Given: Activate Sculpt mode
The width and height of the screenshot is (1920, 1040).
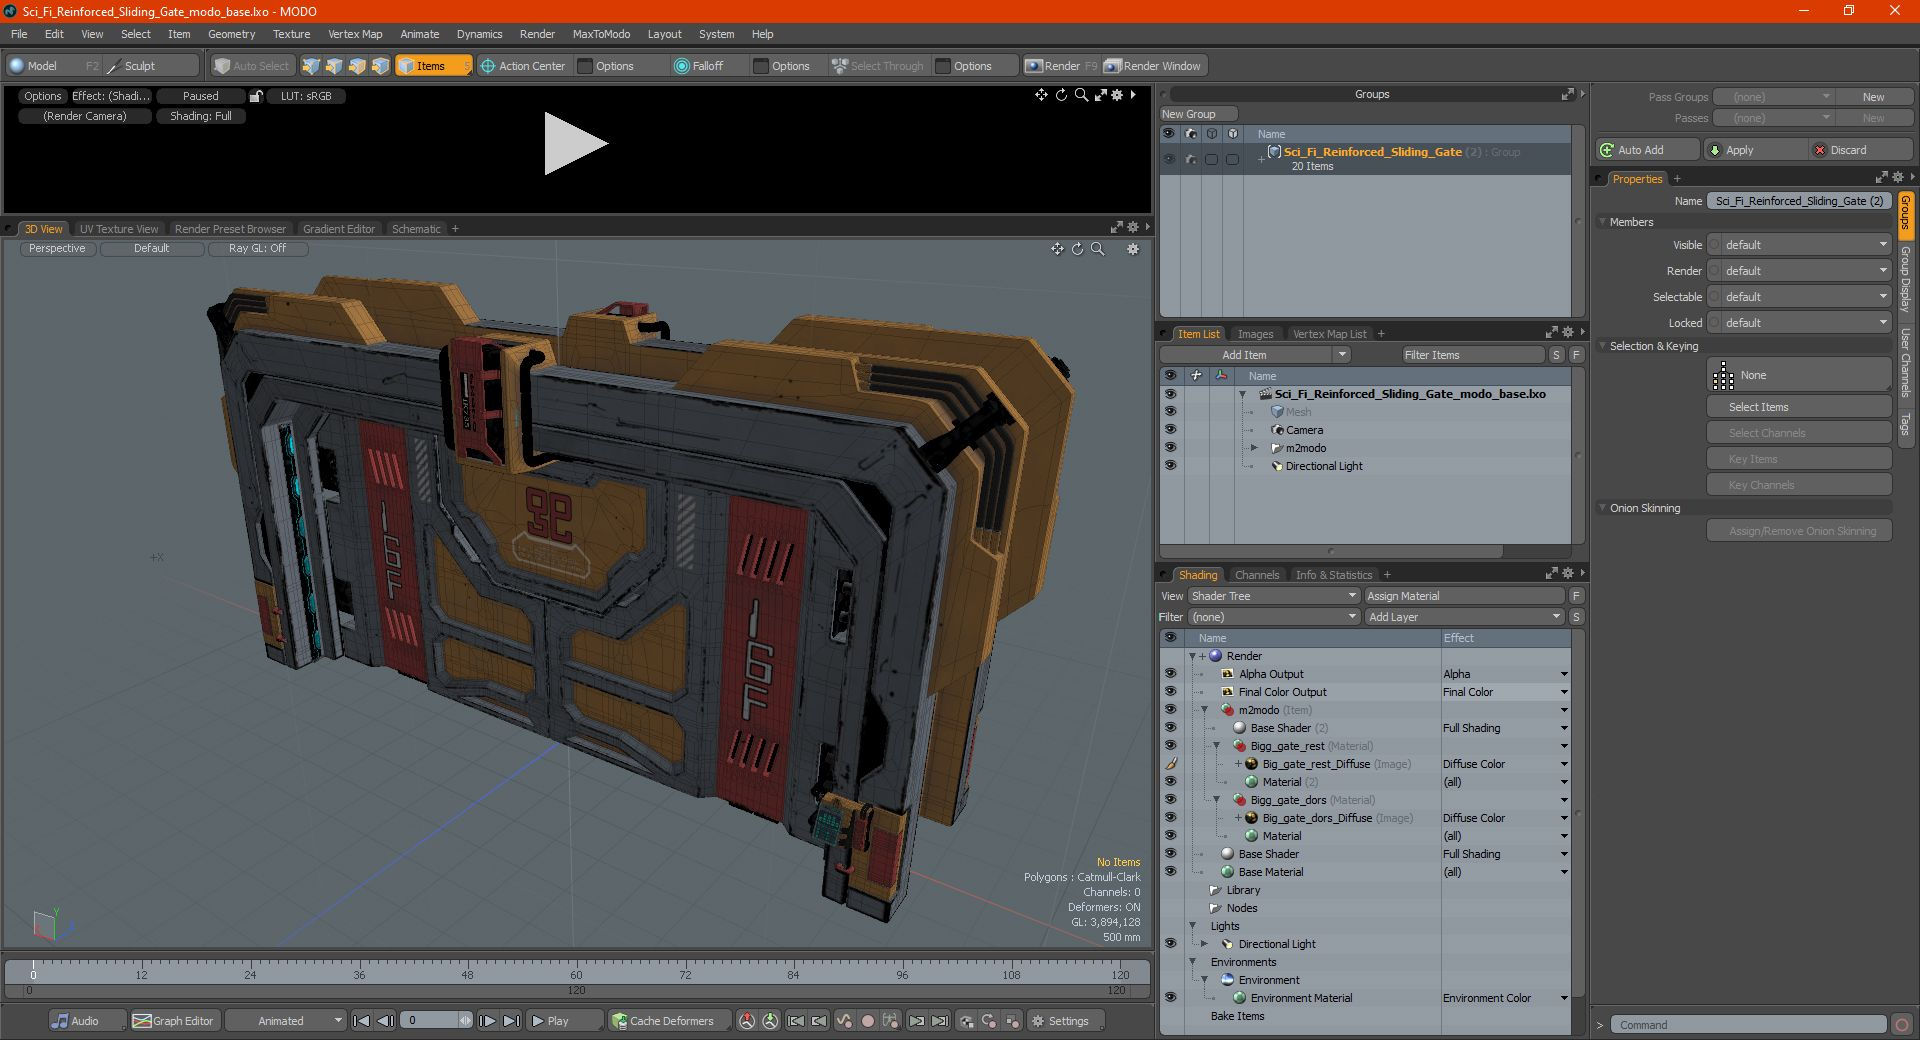Looking at the screenshot, I should [x=151, y=66].
